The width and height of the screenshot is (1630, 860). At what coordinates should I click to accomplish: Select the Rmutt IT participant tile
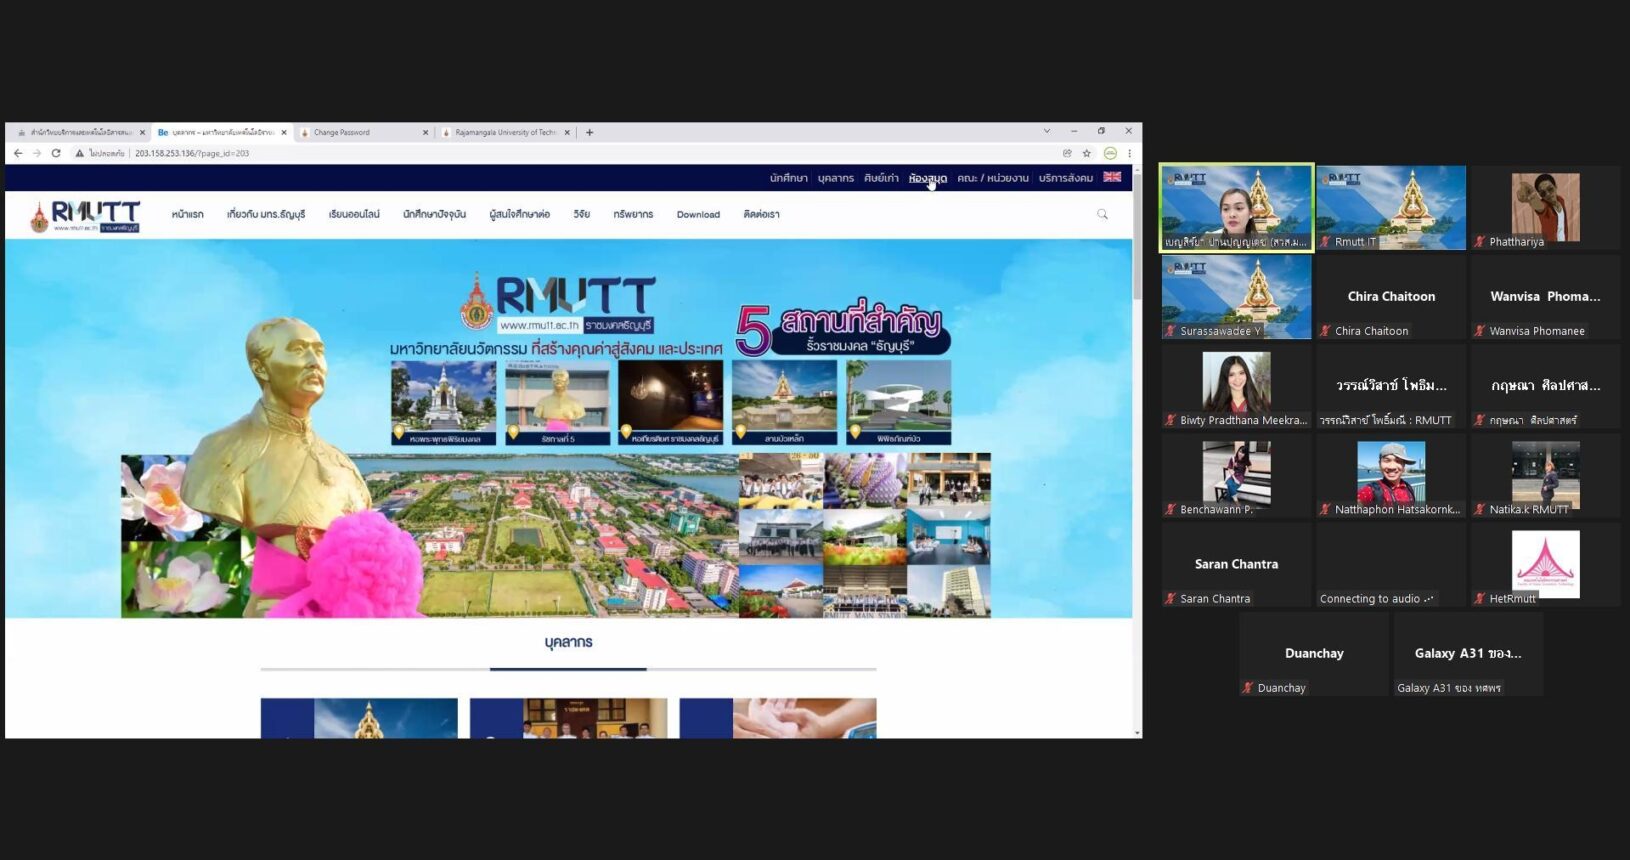[1391, 208]
